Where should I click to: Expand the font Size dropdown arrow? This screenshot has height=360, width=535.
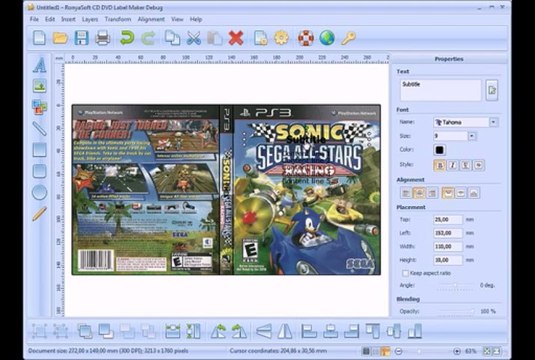point(472,136)
